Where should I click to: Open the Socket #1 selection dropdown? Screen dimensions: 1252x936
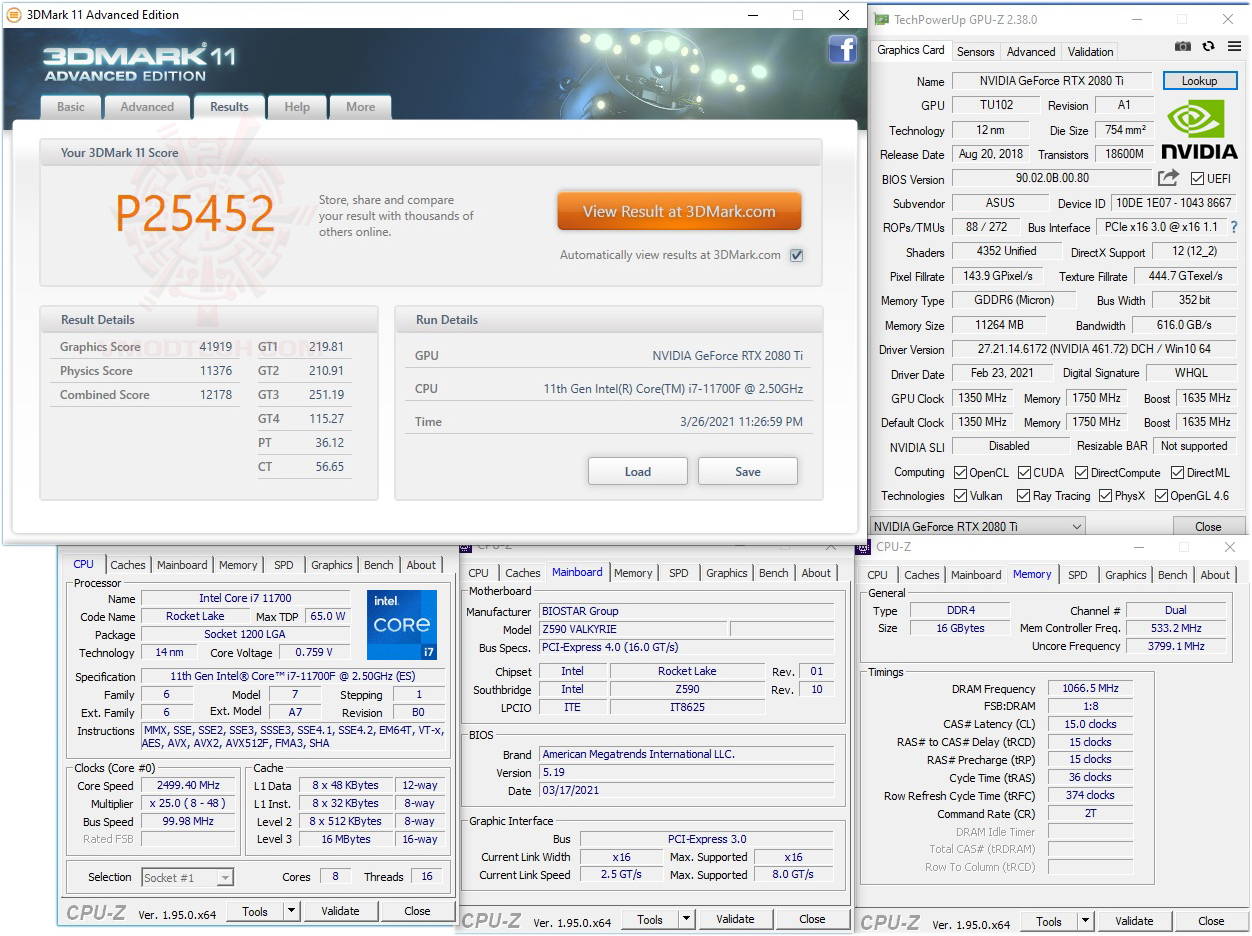[x=187, y=877]
